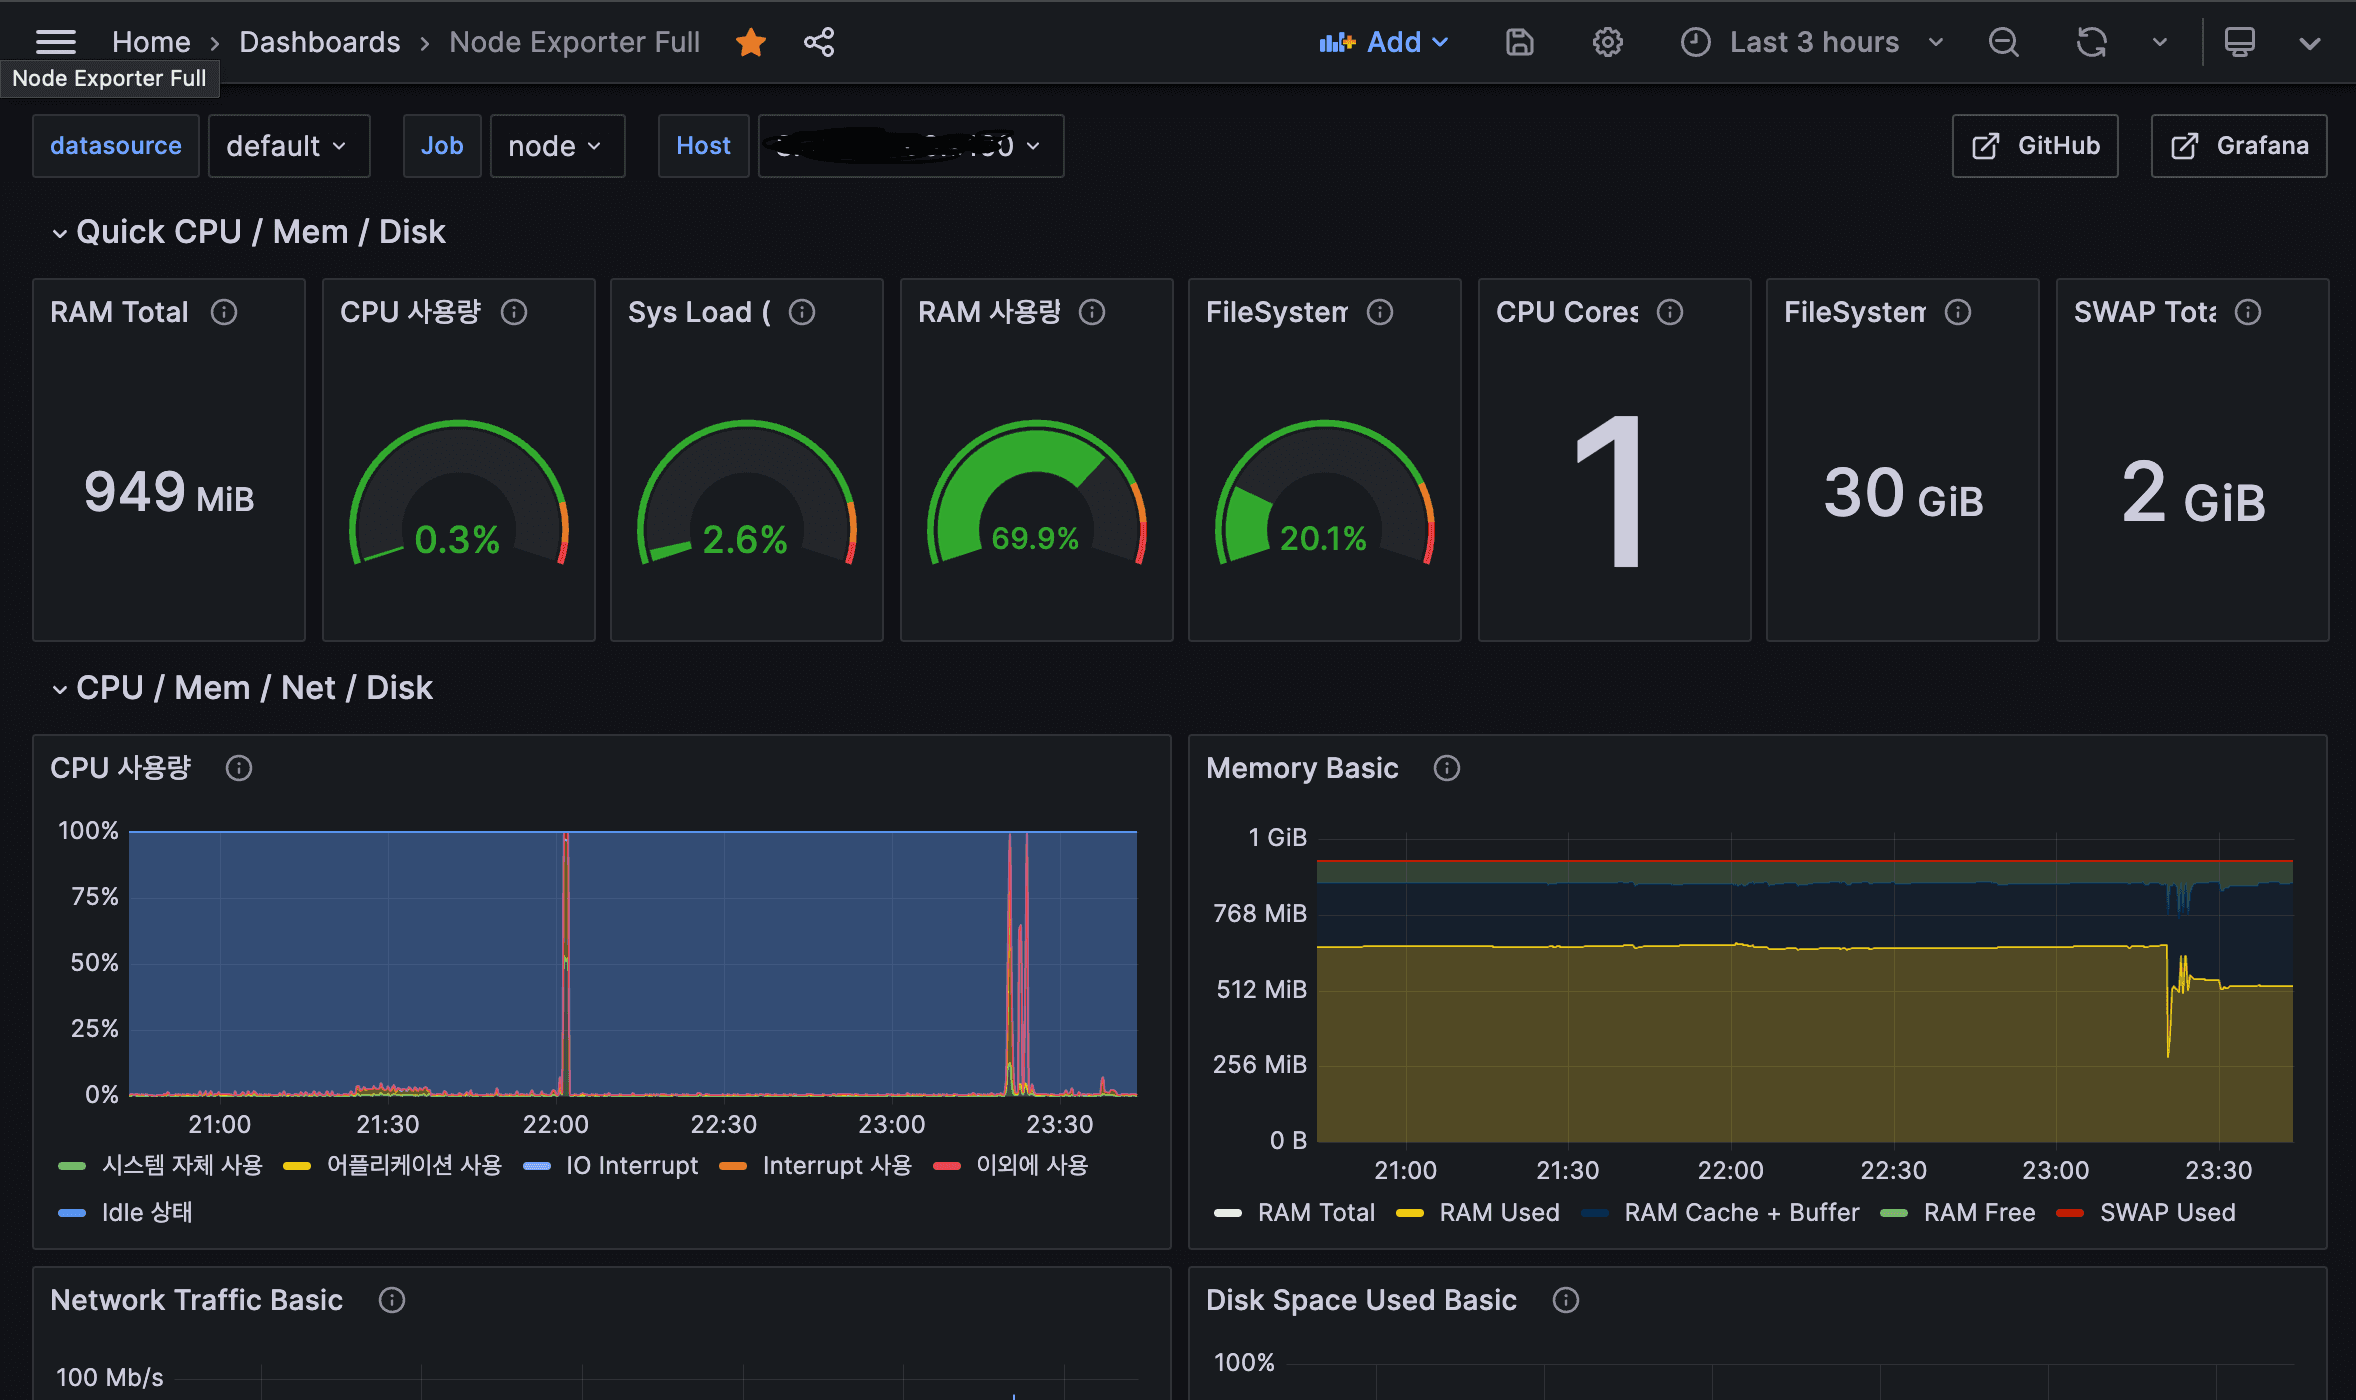Click the share dashboard icon
2356x1400 pixels.
coord(819,42)
